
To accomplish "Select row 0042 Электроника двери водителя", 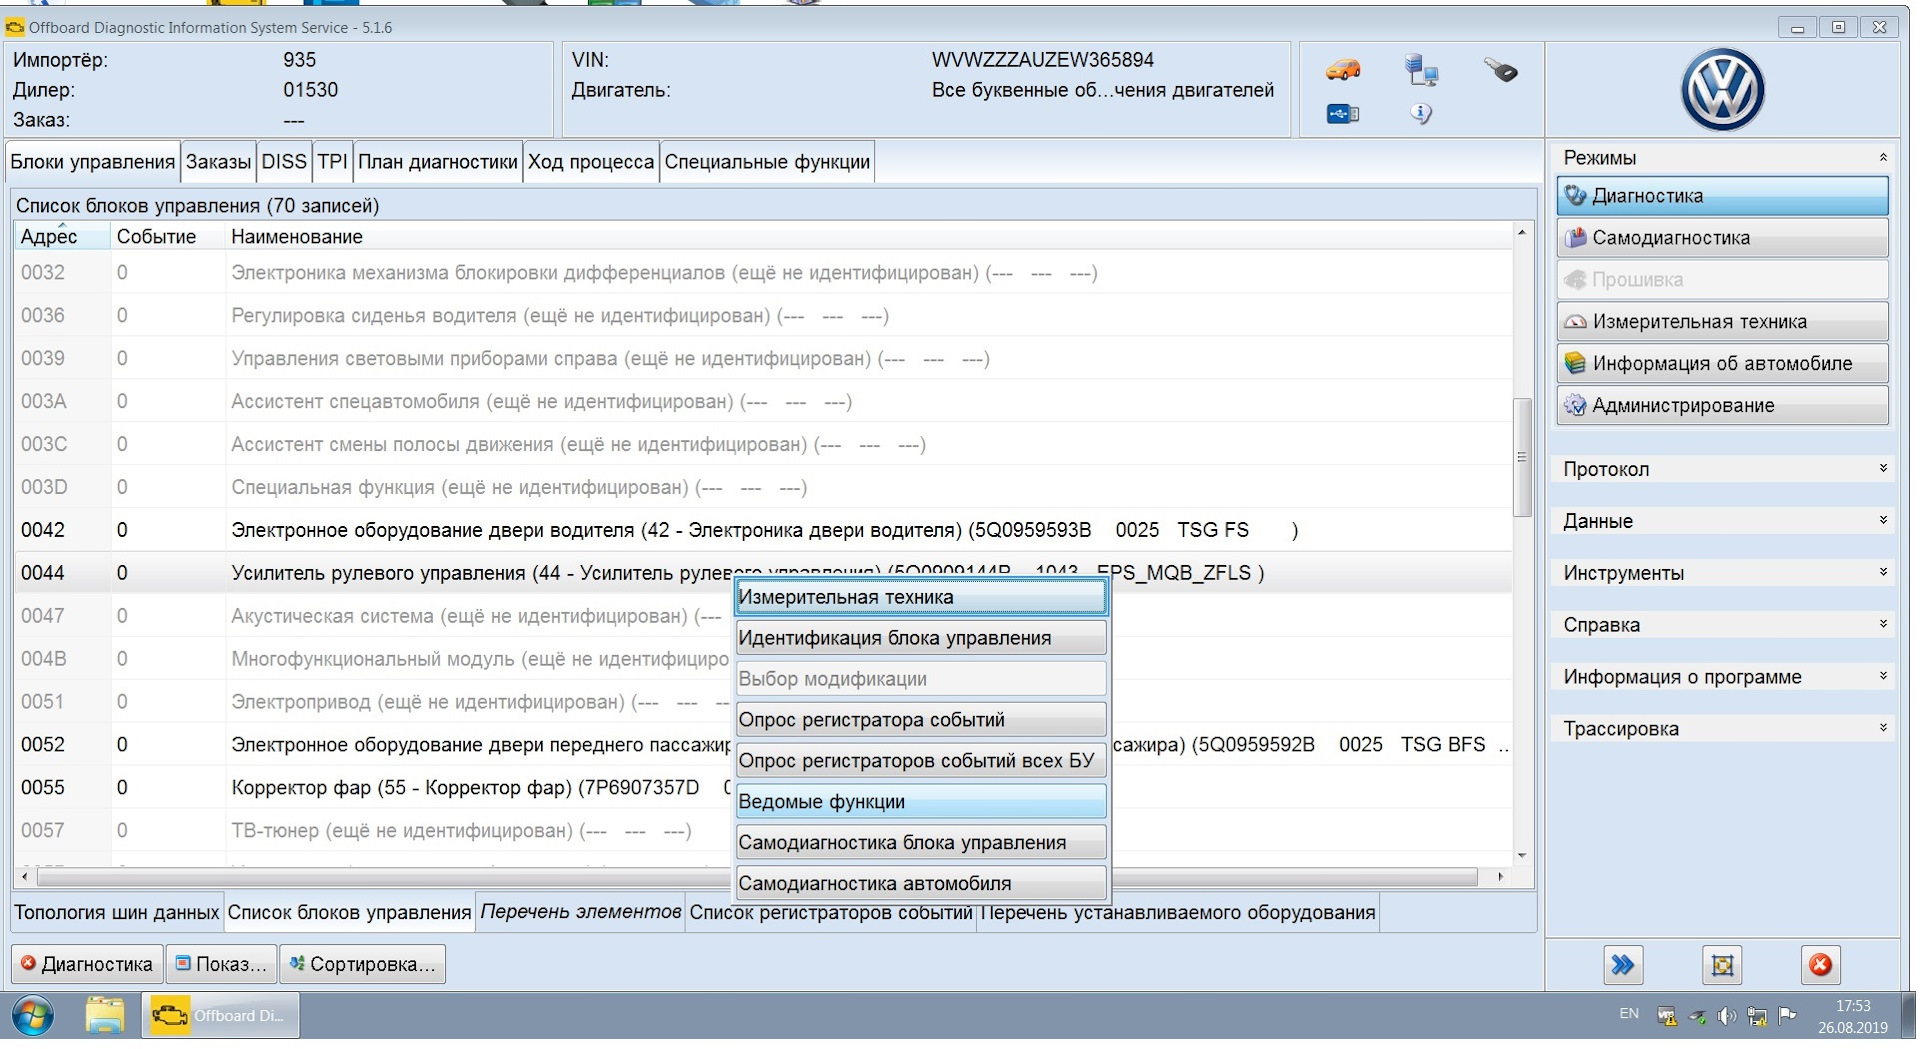I will (x=762, y=530).
